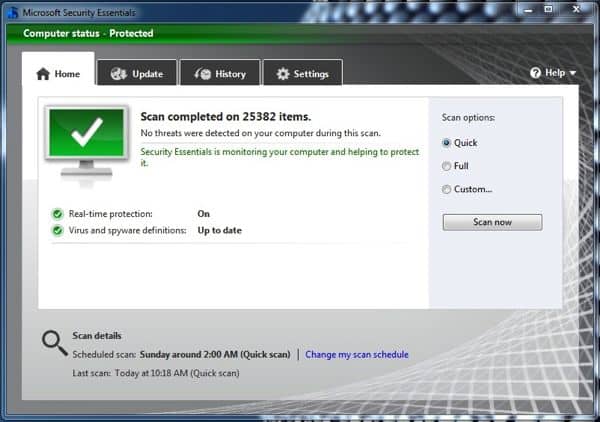
Task: Click the Update tab globe icon
Action: coord(119,74)
